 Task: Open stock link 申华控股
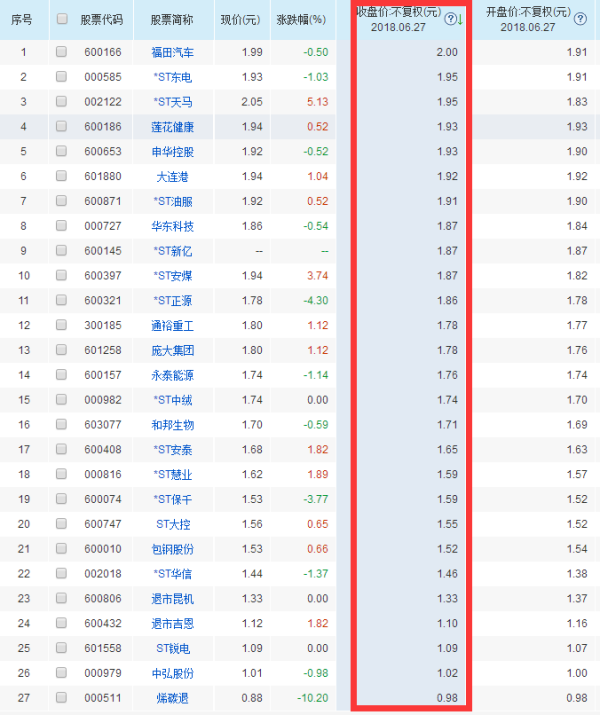click(x=172, y=152)
